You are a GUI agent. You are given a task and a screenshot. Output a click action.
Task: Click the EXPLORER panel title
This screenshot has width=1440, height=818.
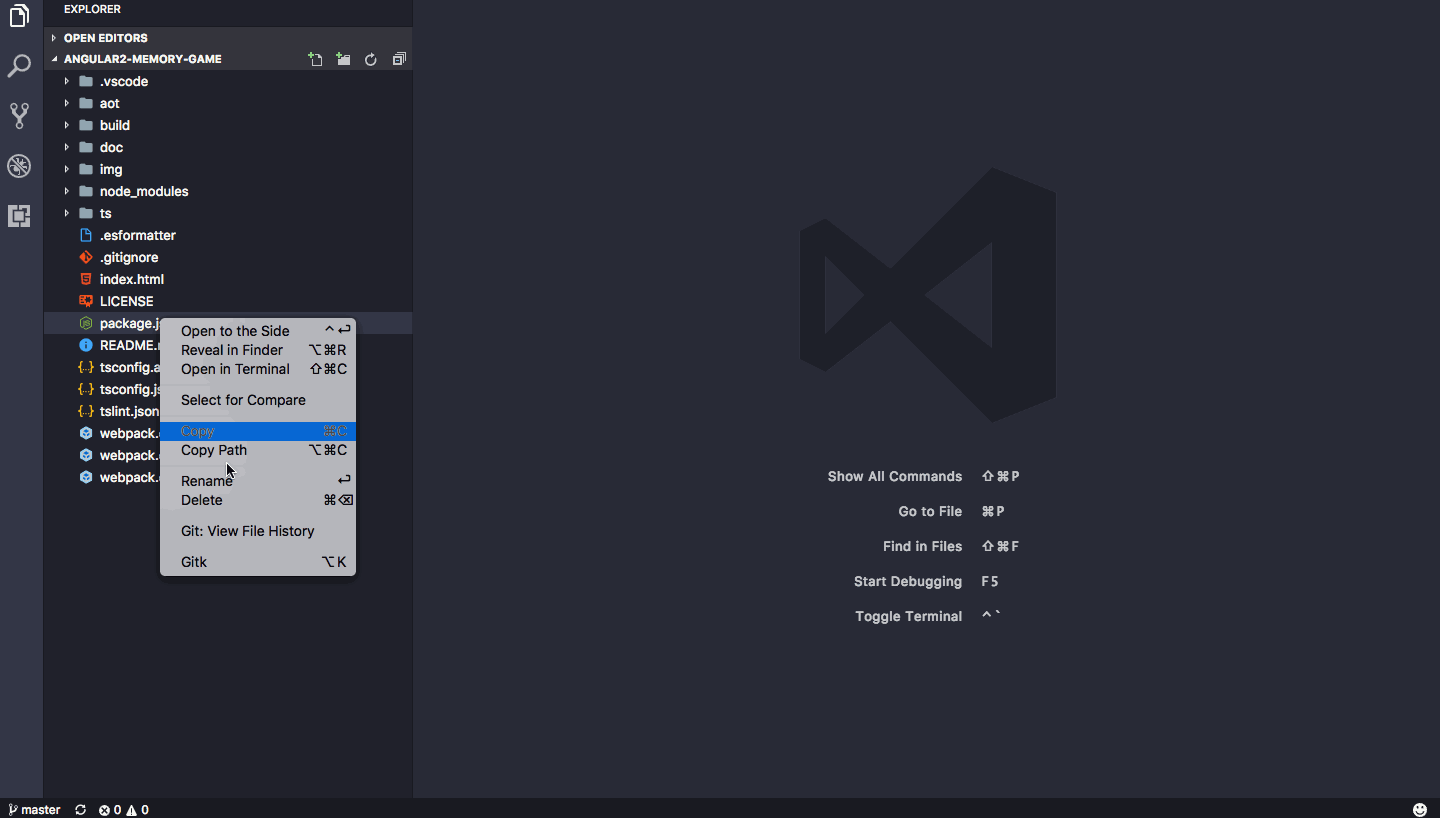[x=92, y=9]
